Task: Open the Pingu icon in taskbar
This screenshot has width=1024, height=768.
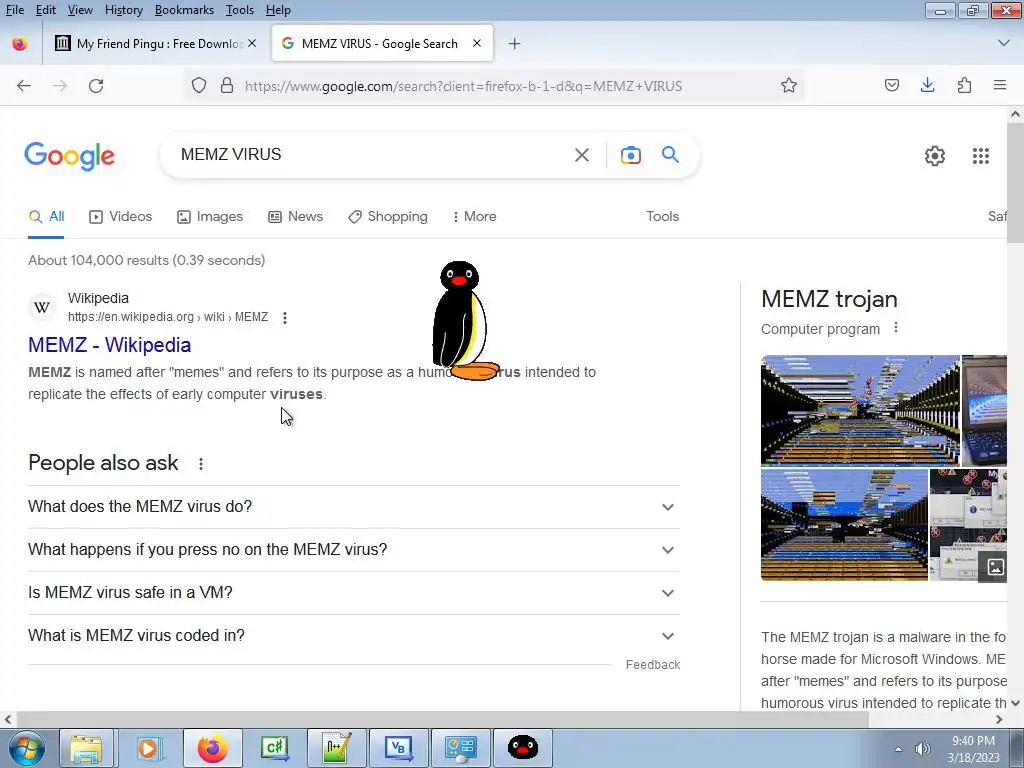Action: point(523,748)
